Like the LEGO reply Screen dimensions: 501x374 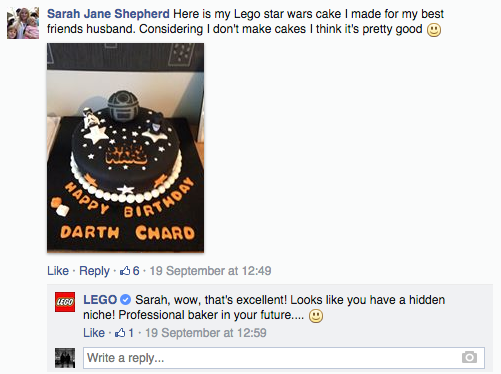(94, 333)
